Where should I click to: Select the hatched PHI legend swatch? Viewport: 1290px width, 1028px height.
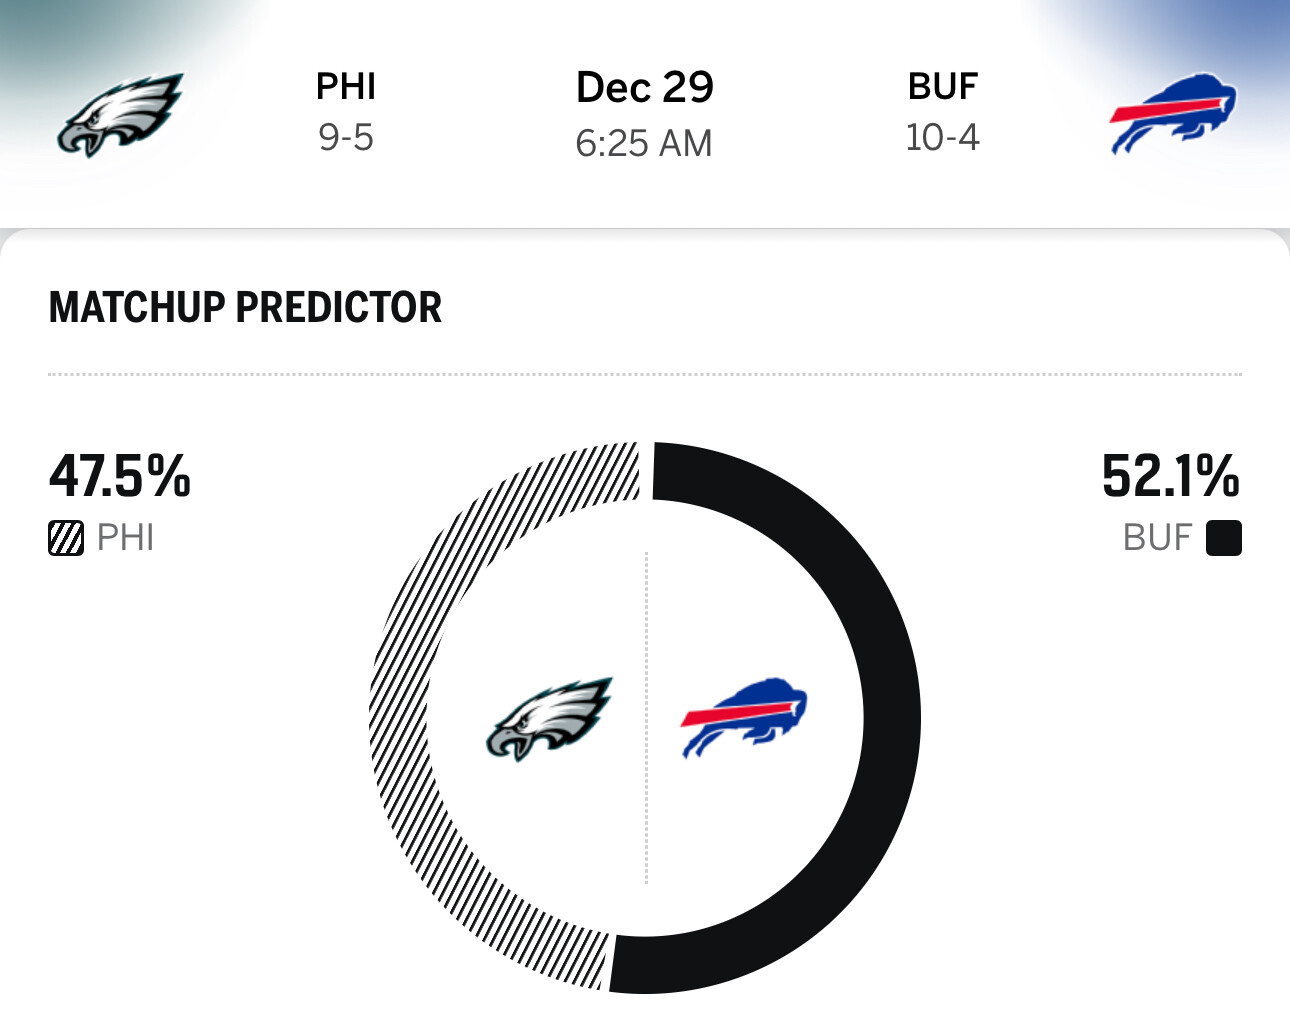(x=66, y=538)
